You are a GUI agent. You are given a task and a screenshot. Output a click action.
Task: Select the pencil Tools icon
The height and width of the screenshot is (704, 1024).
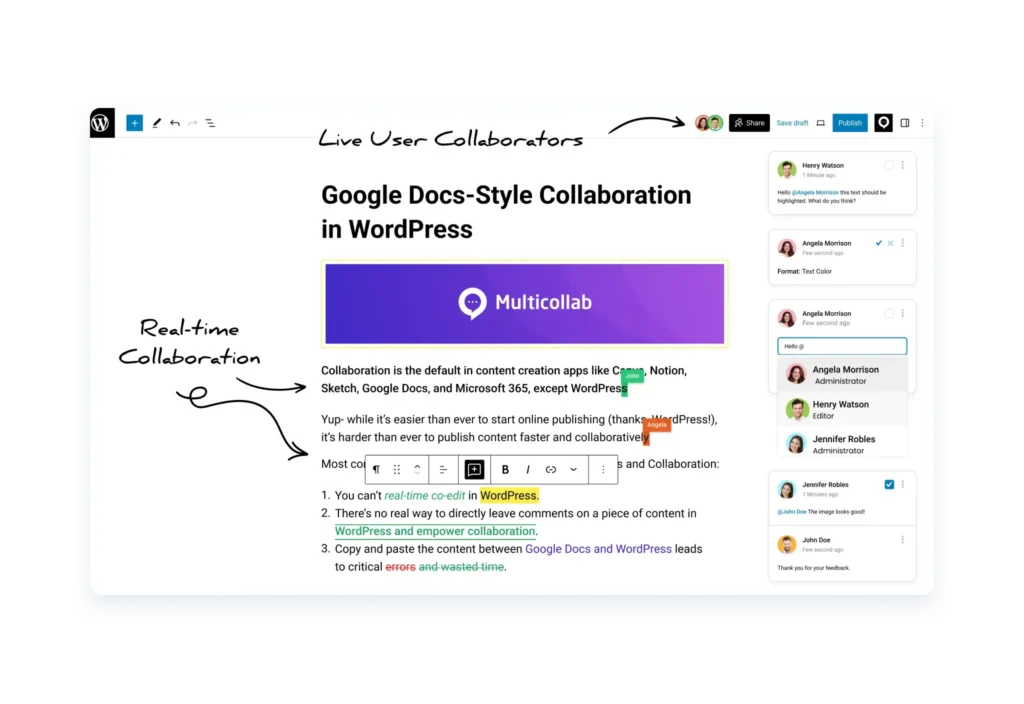pyautogui.click(x=156, y=123)
